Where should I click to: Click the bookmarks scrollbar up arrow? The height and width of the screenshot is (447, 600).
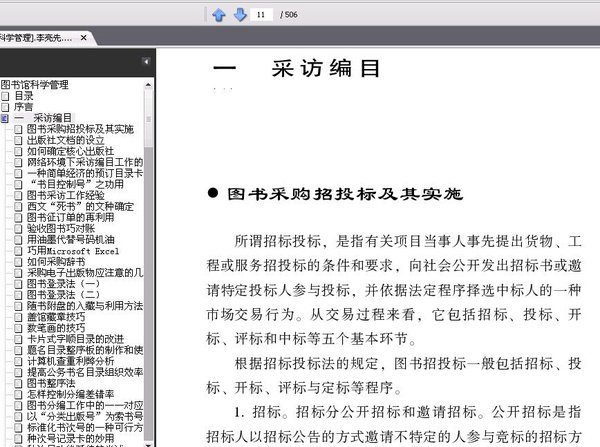click(148, 85)
